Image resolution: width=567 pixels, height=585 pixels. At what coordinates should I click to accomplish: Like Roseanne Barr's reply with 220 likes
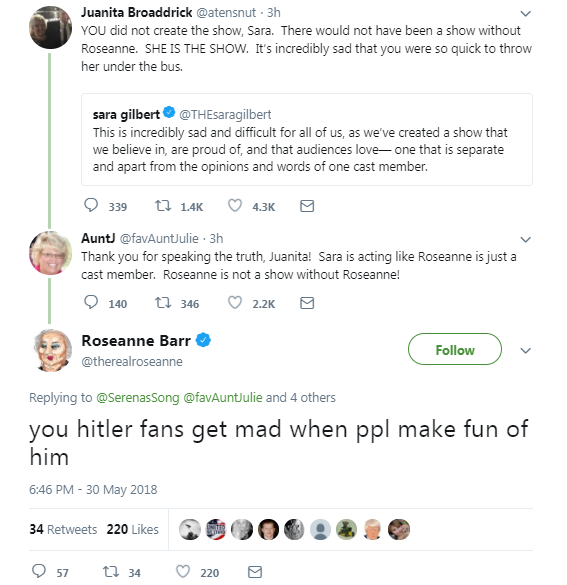point(183,572)
